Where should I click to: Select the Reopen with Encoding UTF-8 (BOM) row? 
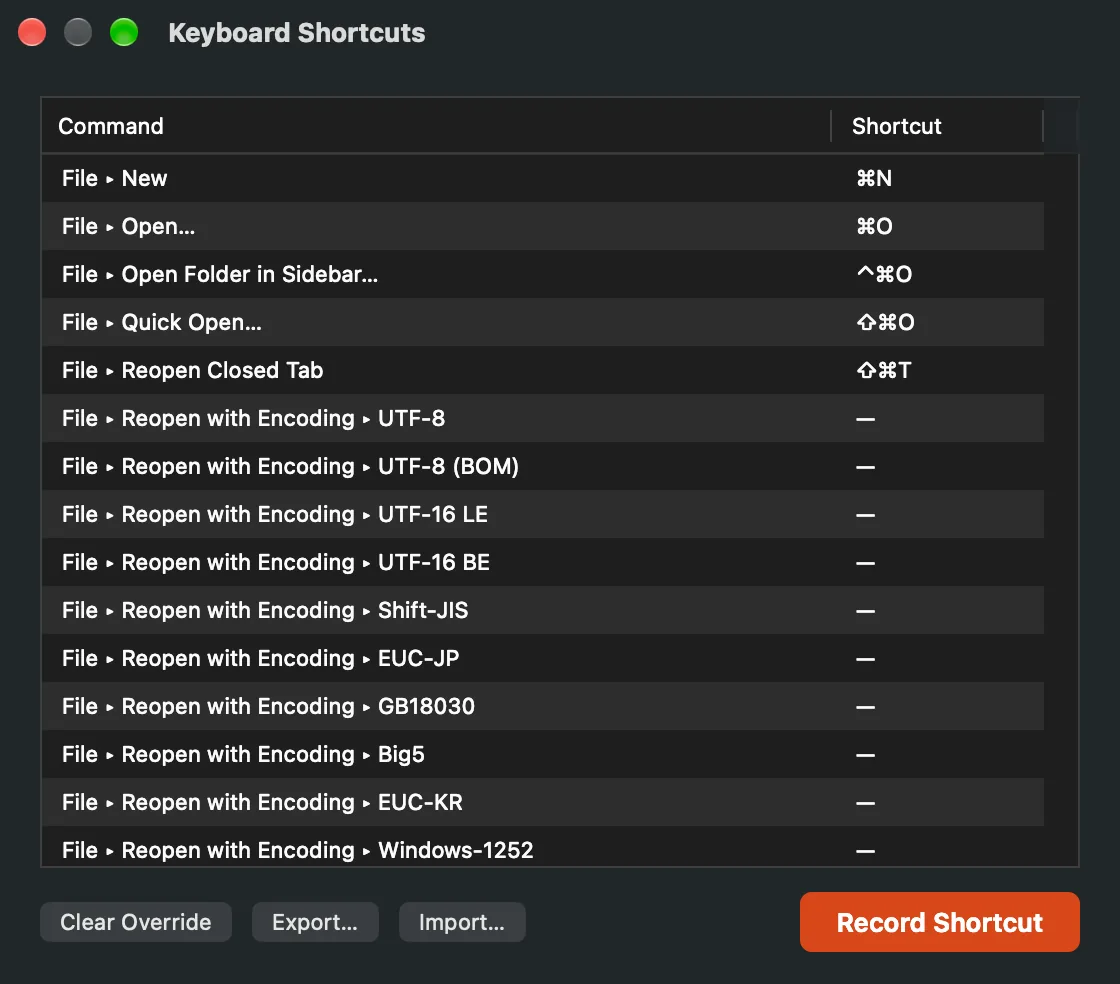click(x=543, y=466)
